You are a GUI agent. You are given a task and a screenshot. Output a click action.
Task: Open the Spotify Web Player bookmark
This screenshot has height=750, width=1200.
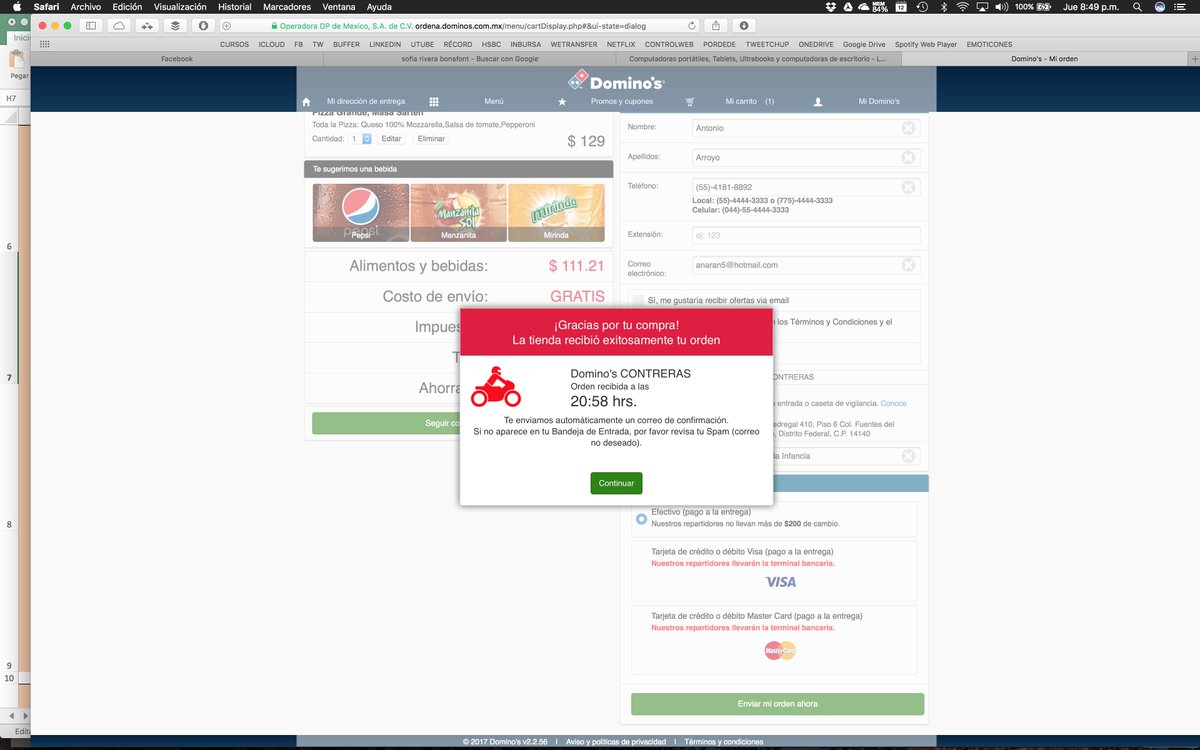click(926, 44)
